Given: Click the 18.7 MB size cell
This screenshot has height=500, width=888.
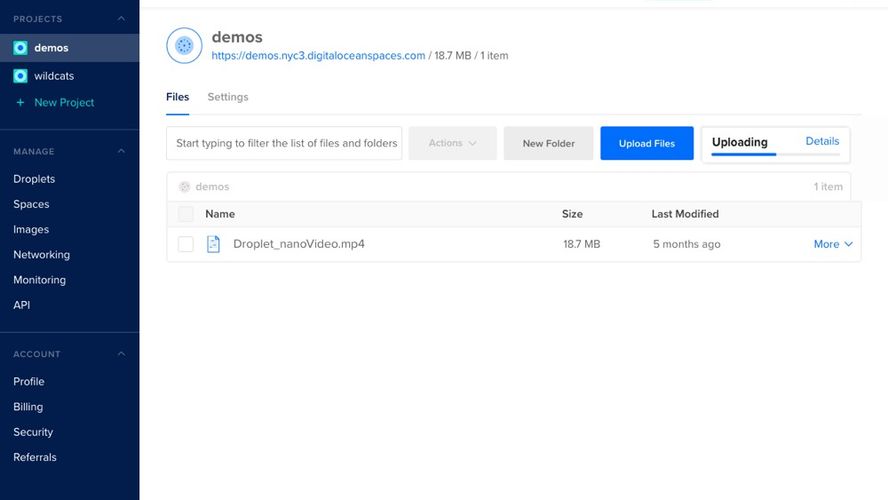Looking at the screenshot, I should pos(582,244).
